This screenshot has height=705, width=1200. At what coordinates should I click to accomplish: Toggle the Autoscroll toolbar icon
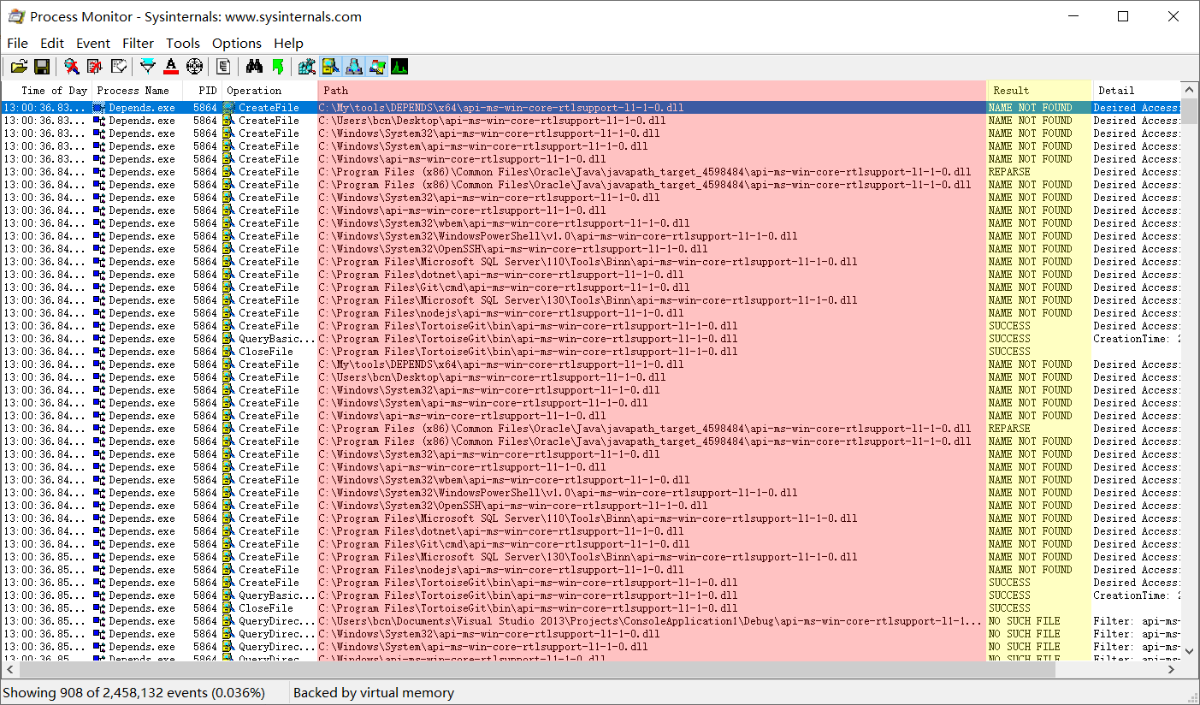(x=95, y=67)
